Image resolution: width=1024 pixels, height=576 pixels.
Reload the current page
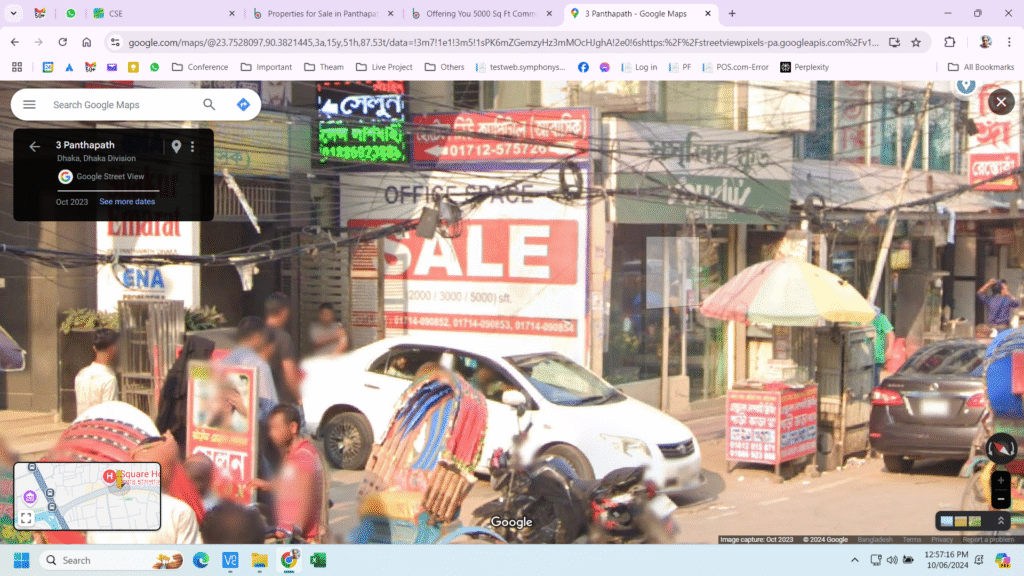63,42
